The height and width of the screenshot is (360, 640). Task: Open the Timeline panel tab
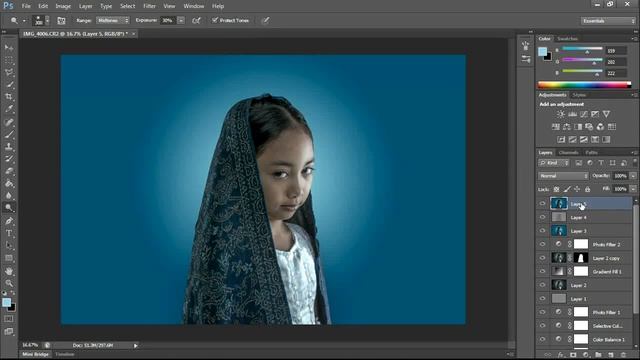[x=64, y=354]
